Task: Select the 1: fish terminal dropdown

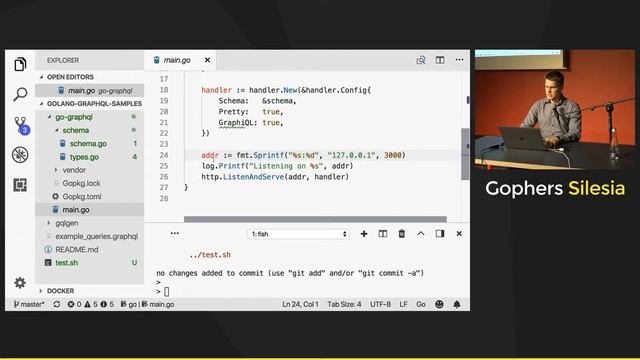Action: (x=298, y=234)
